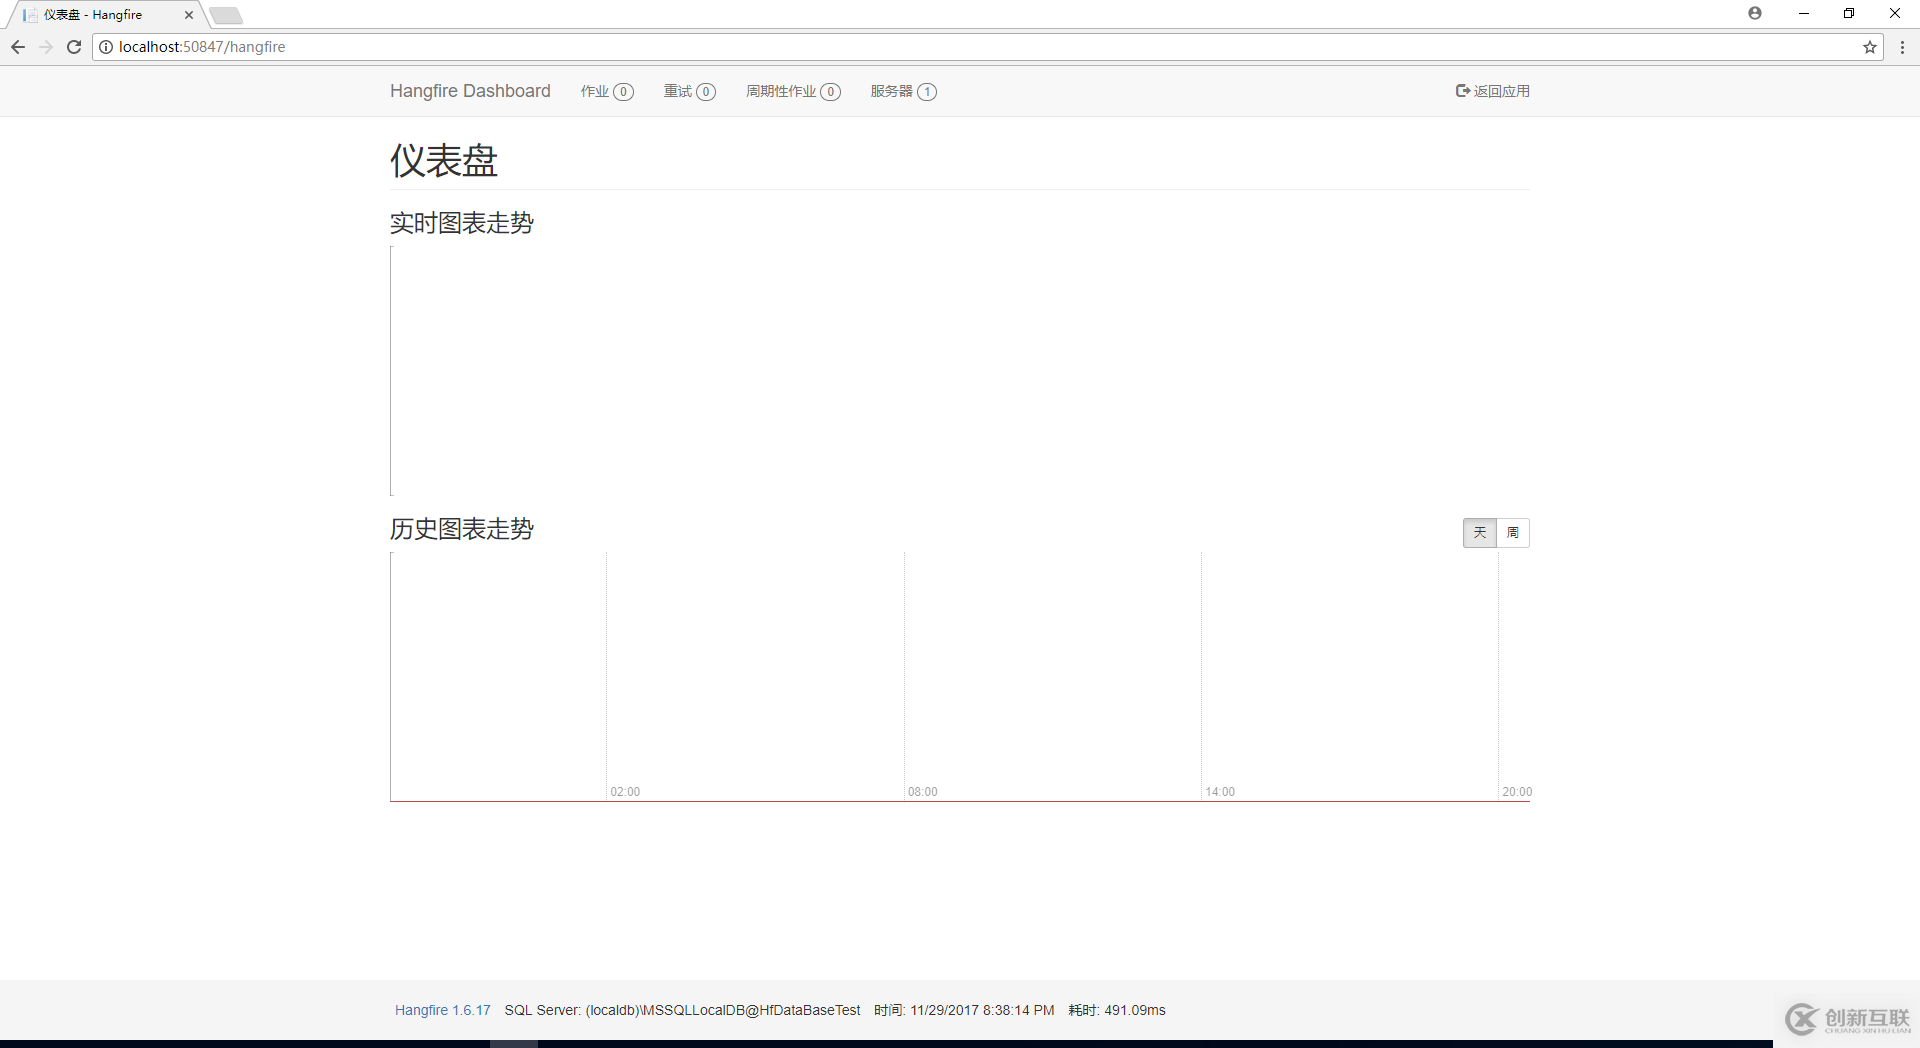
Task: Click the browser reload icon
Action: (74, 46)
